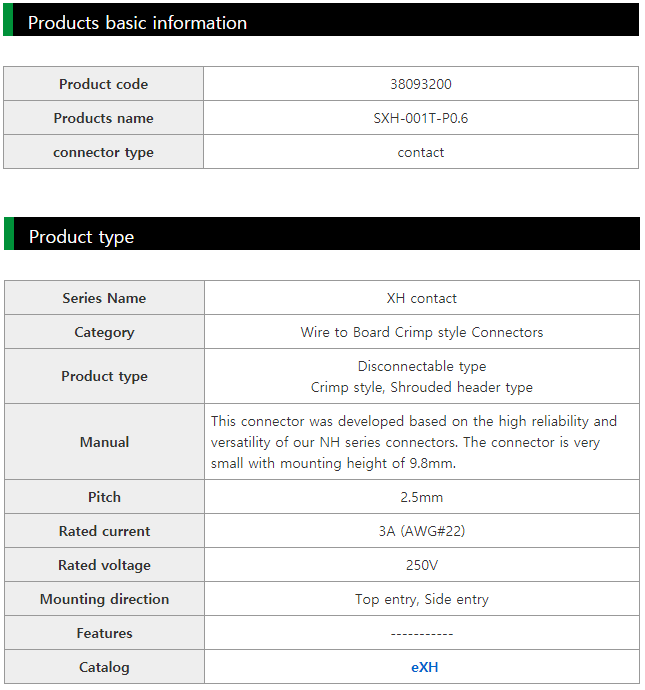Image resolution: width=645 pixels, height=690 pixels.
Task: Click the "connector type" row label
Action: coord(103,152)
